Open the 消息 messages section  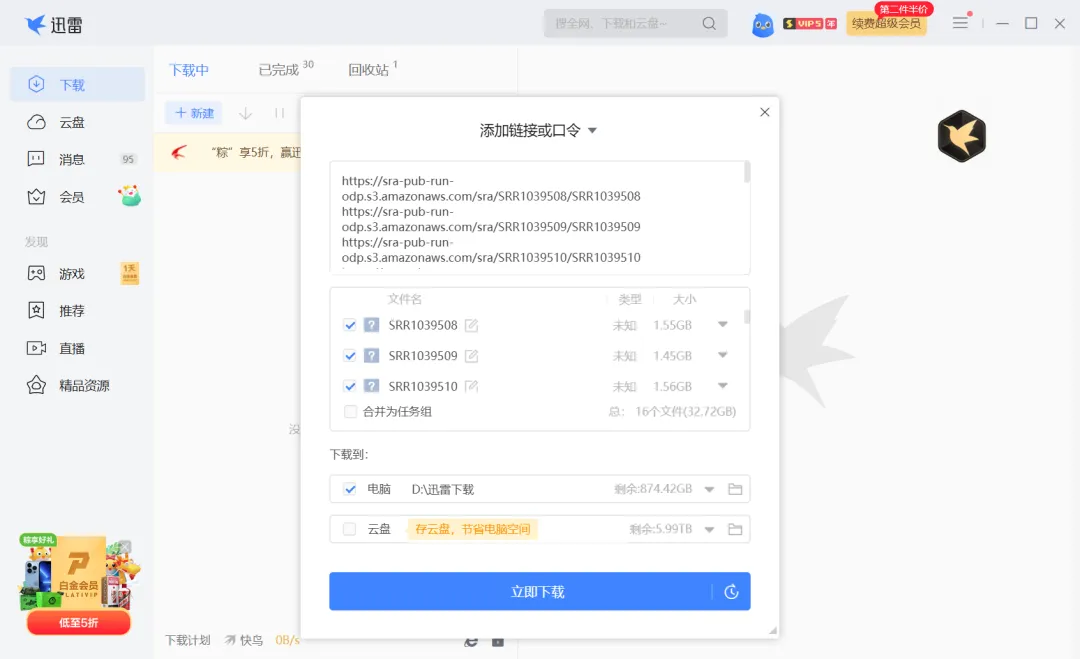click(x=77, y=160)
